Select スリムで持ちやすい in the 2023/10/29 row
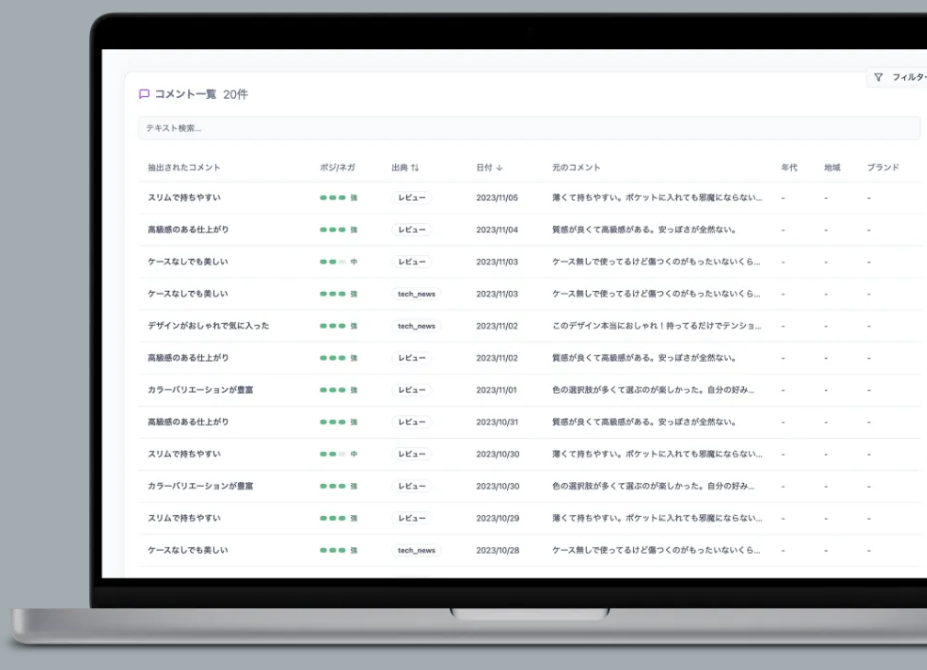 (x=184, y=519)
